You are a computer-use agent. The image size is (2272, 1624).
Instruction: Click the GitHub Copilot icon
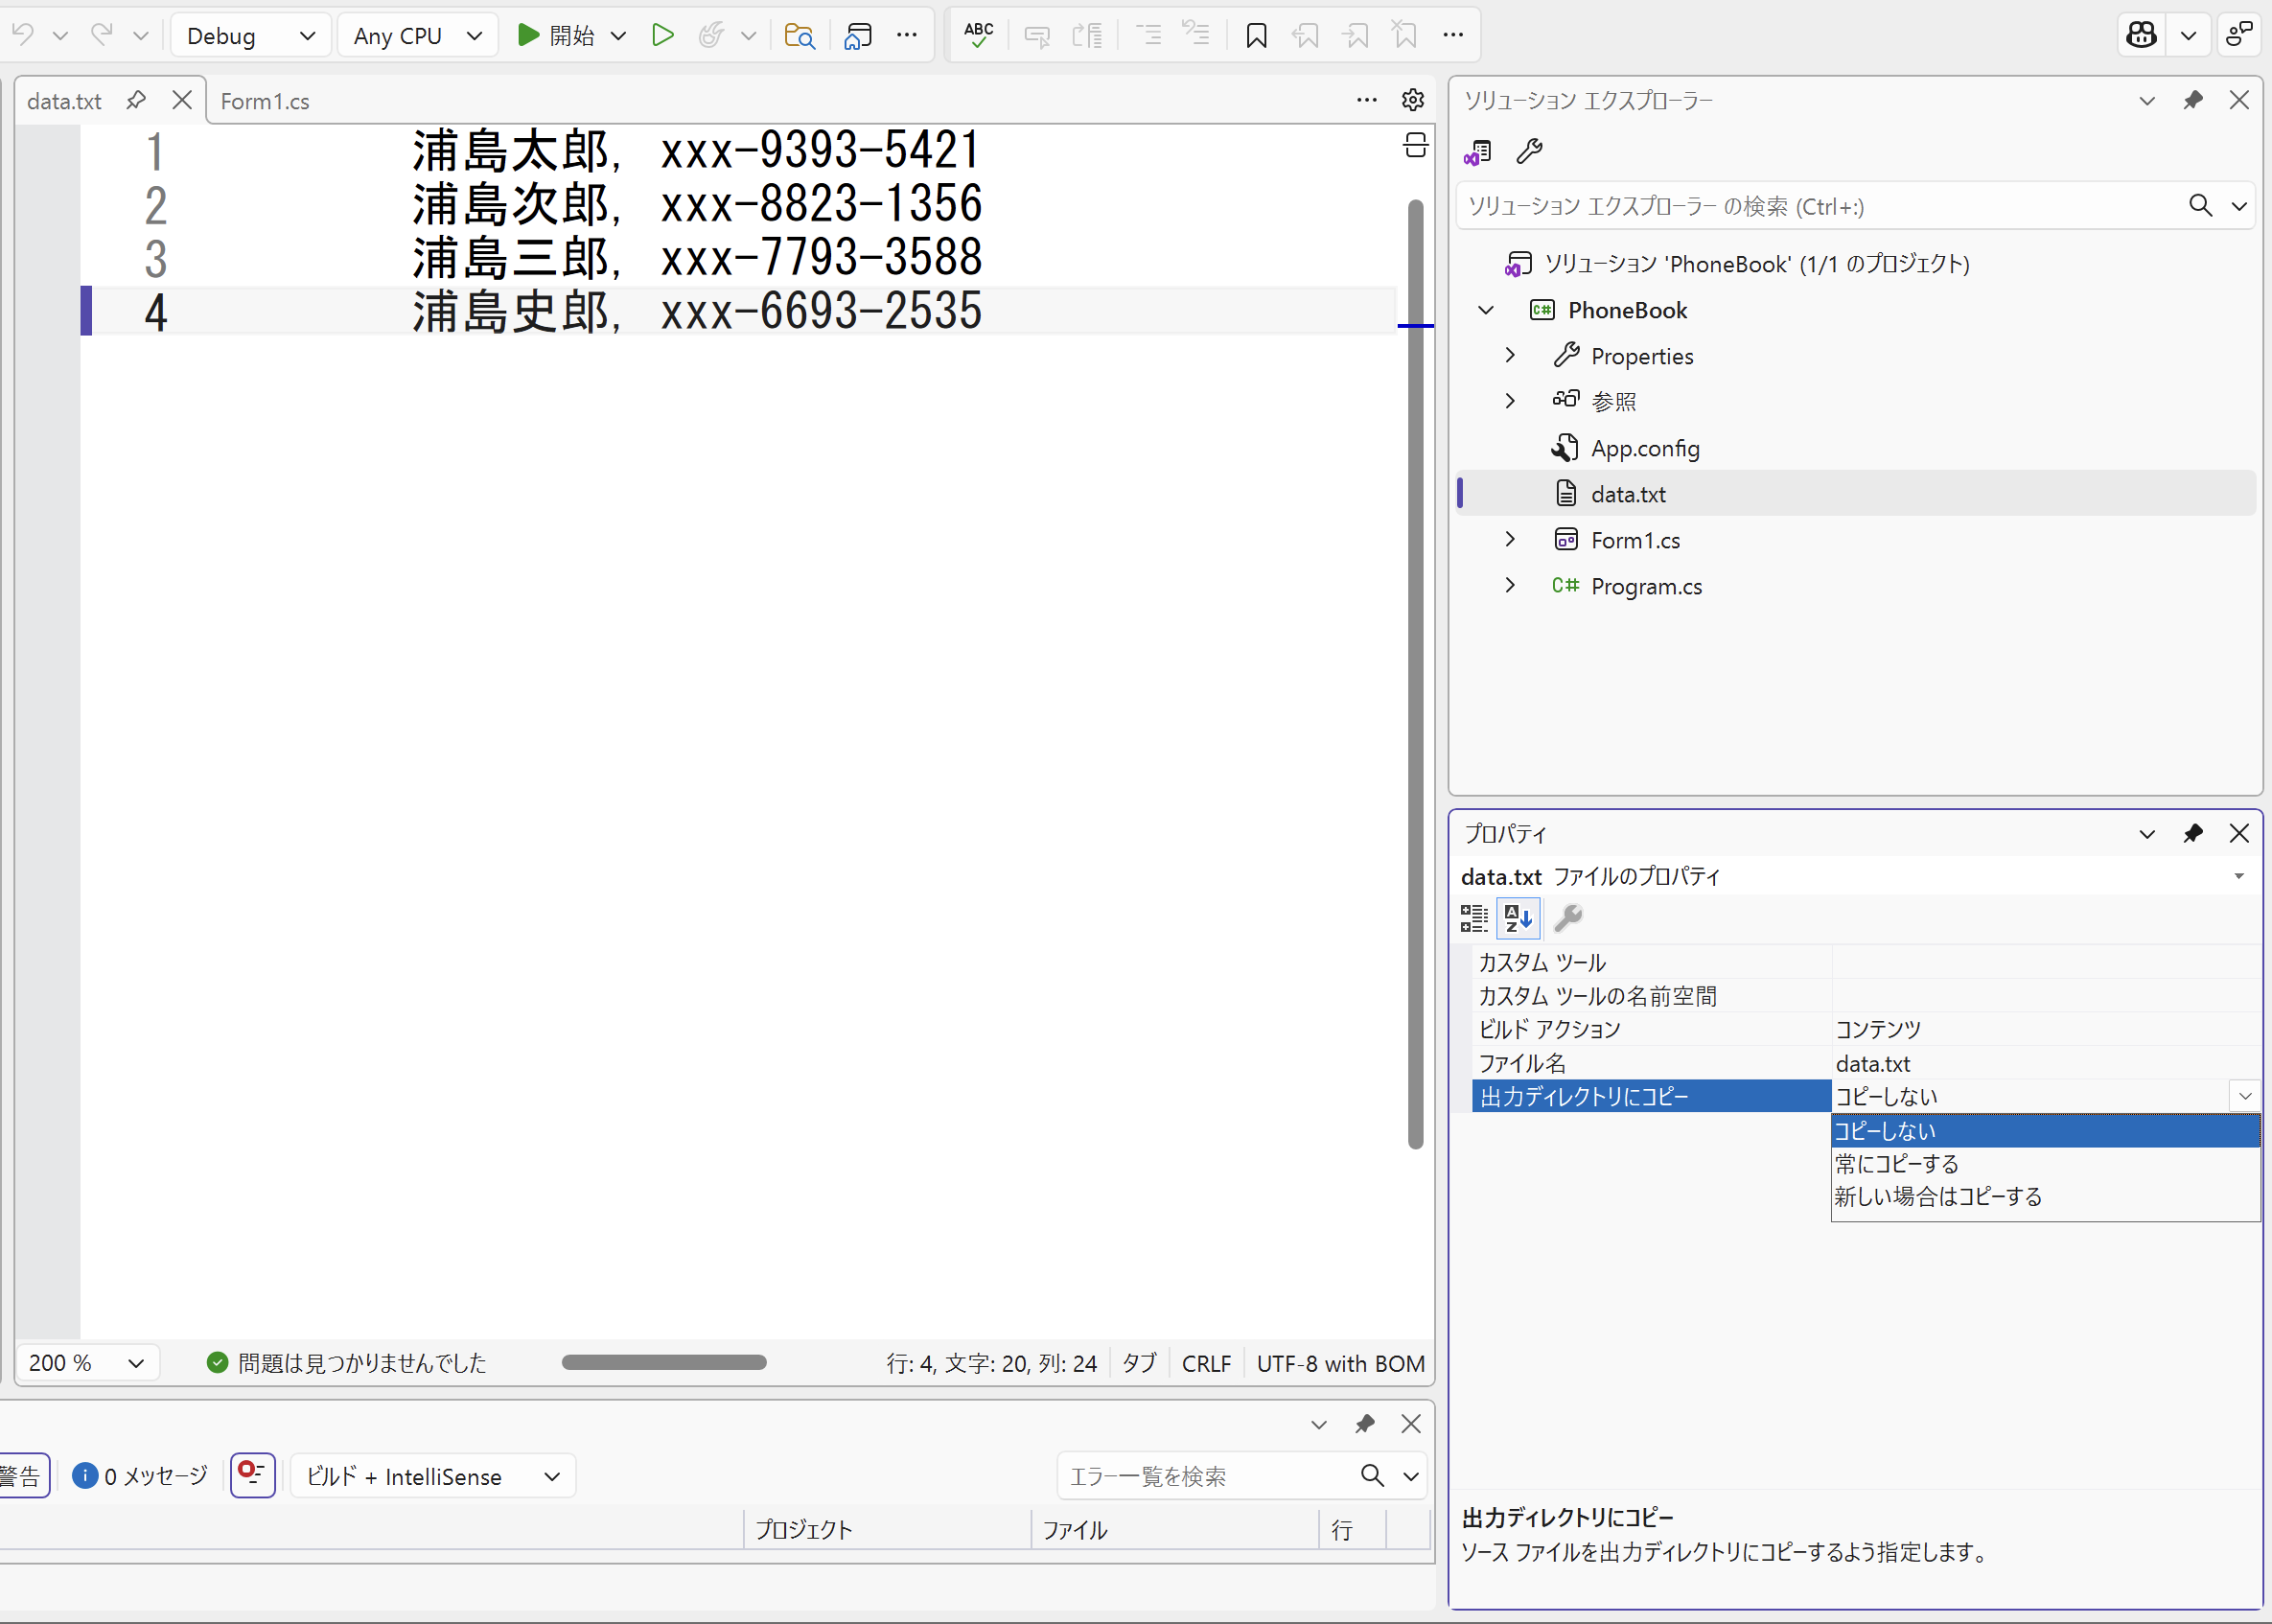click(x=2141, y=35)
